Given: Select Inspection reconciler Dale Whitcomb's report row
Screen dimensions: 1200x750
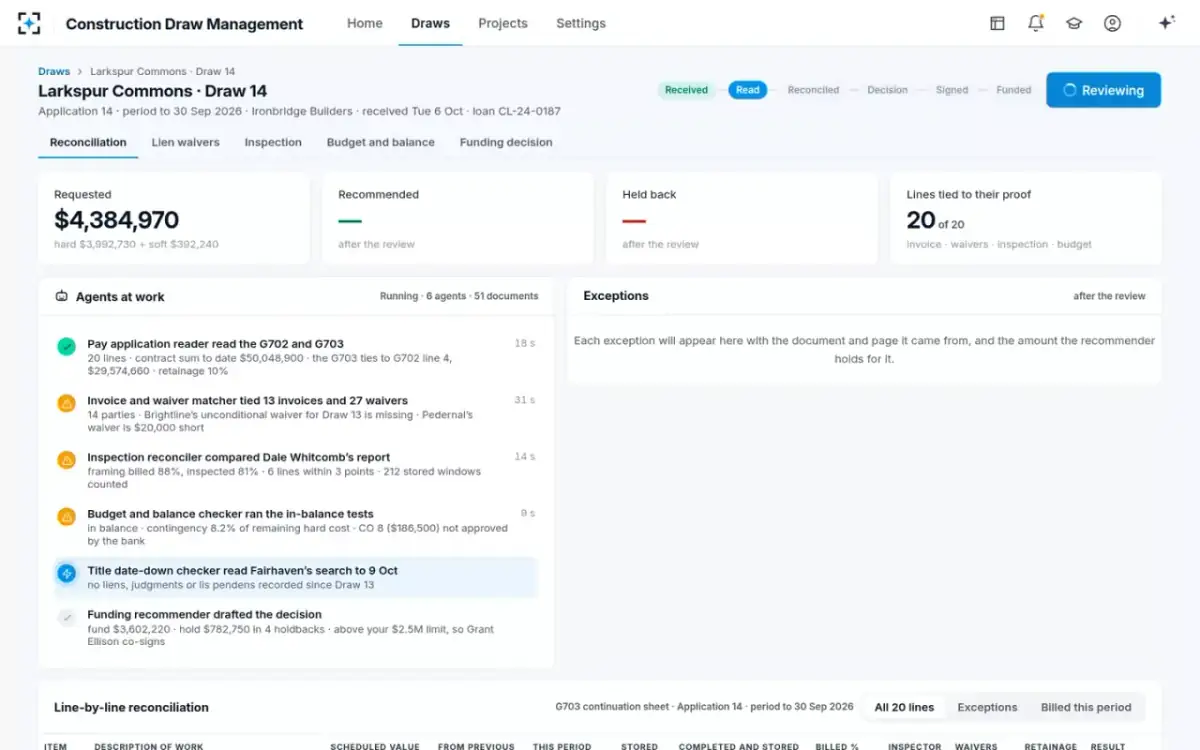Looking at the screenshot, I should coord(296,471).
